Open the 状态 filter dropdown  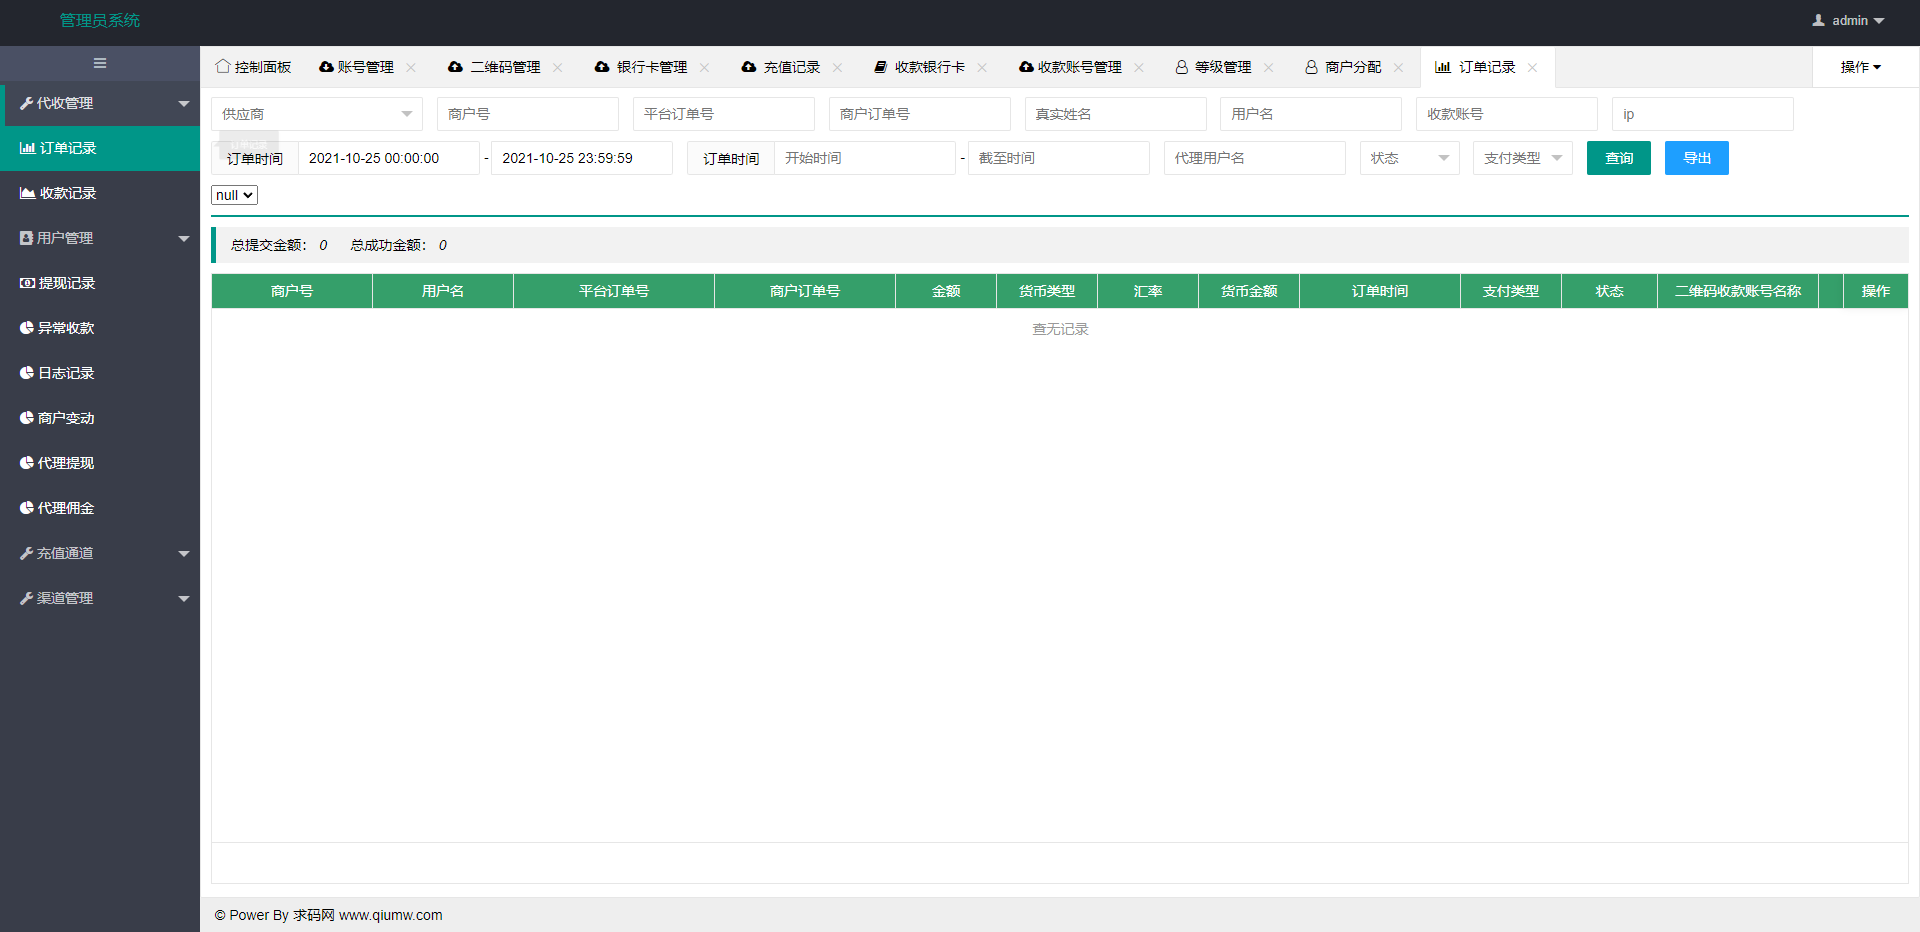[x=1410, y=158]
